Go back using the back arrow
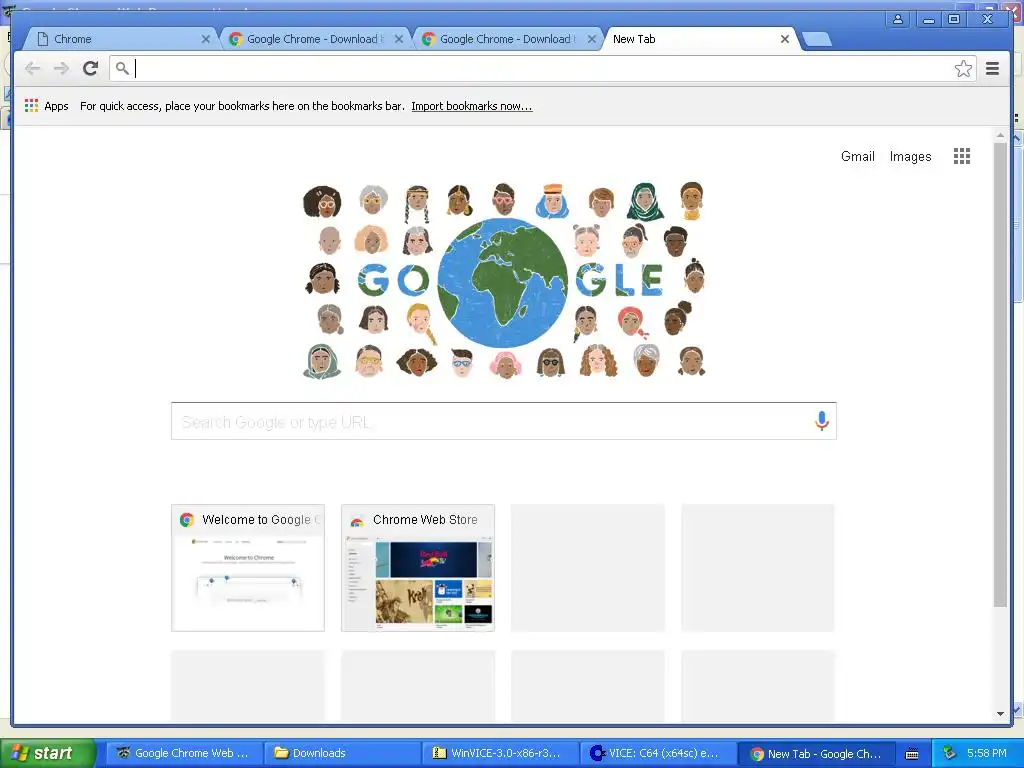Image resolution: width=1024 pixels, height=768 pixels. [x=32, y=68]
